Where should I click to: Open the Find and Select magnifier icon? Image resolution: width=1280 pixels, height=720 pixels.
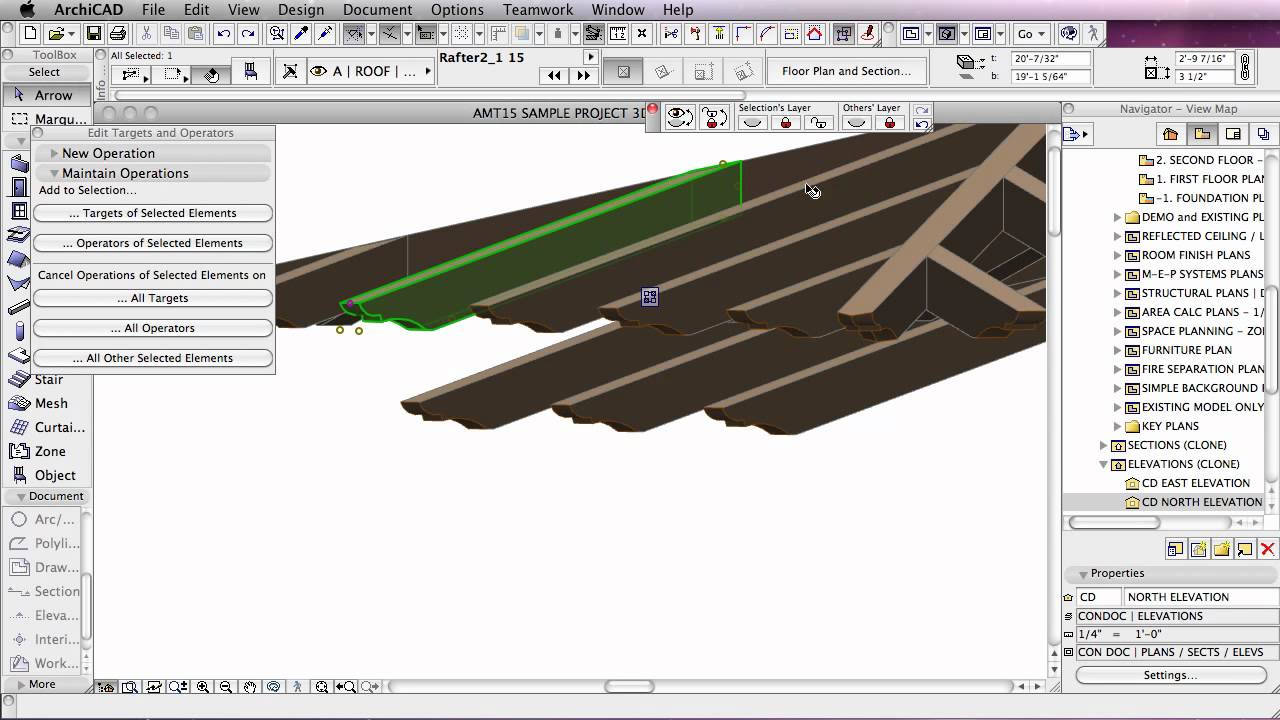[x=277, y=33]
